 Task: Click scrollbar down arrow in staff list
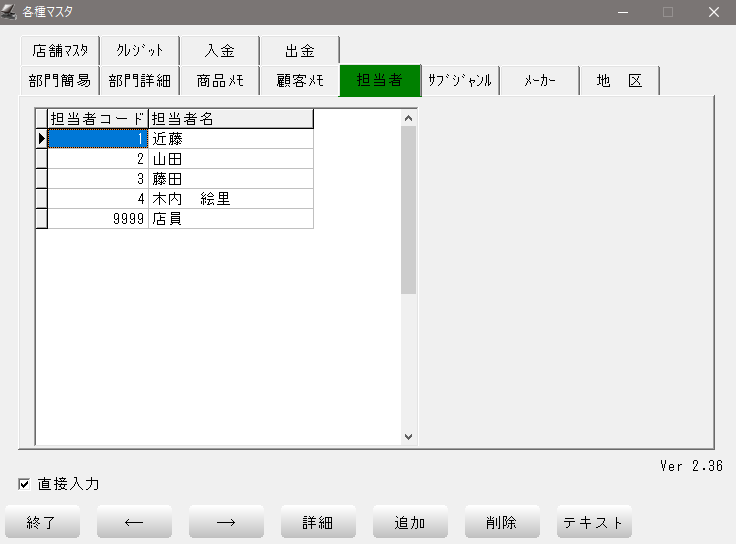(x=408, y=437)
